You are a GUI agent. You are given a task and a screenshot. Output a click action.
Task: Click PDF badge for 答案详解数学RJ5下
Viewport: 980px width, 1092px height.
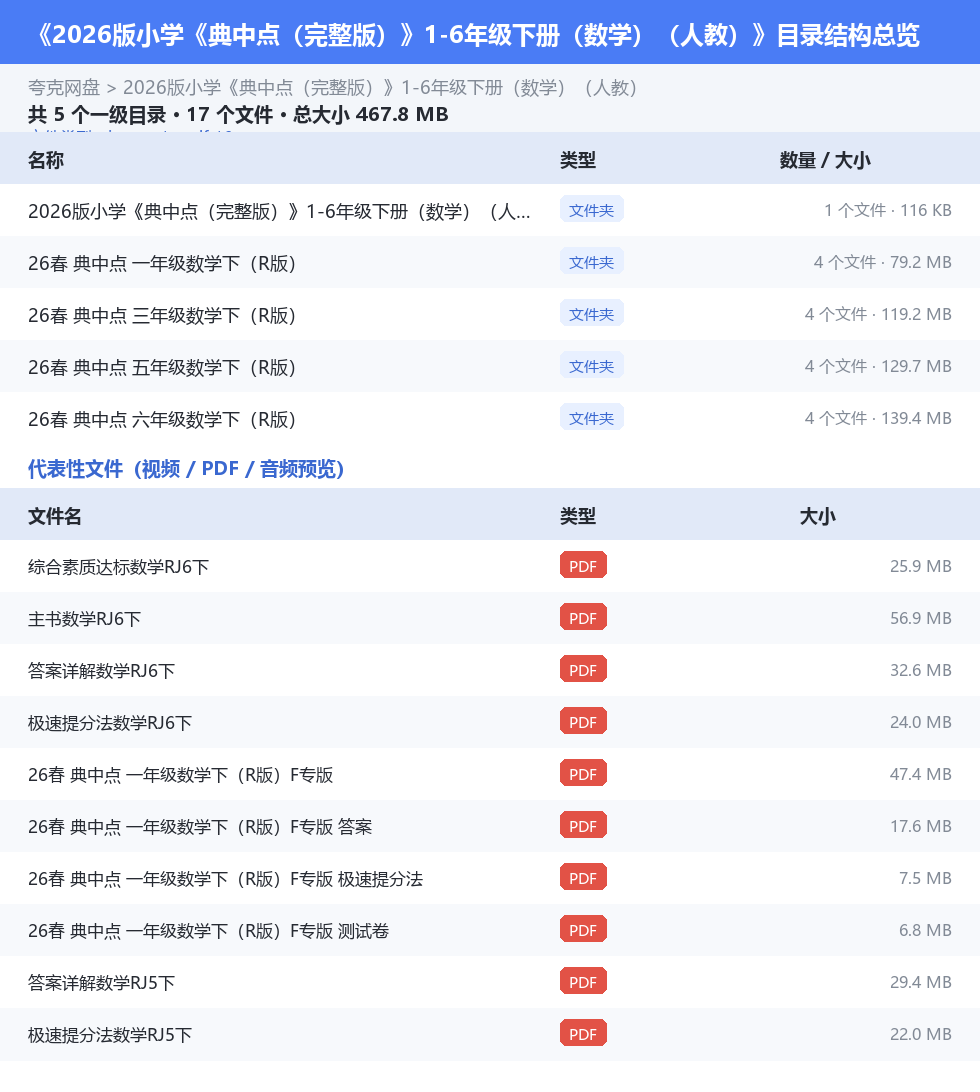coord(584,981)
